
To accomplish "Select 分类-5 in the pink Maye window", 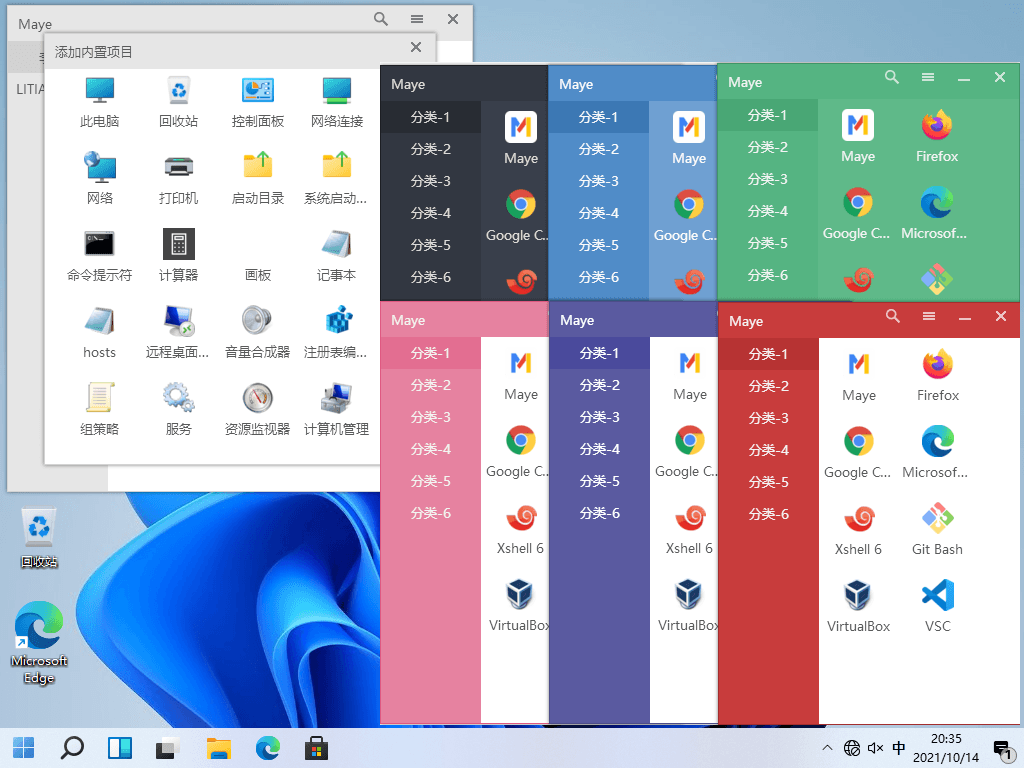I will [x=430, y=481].
